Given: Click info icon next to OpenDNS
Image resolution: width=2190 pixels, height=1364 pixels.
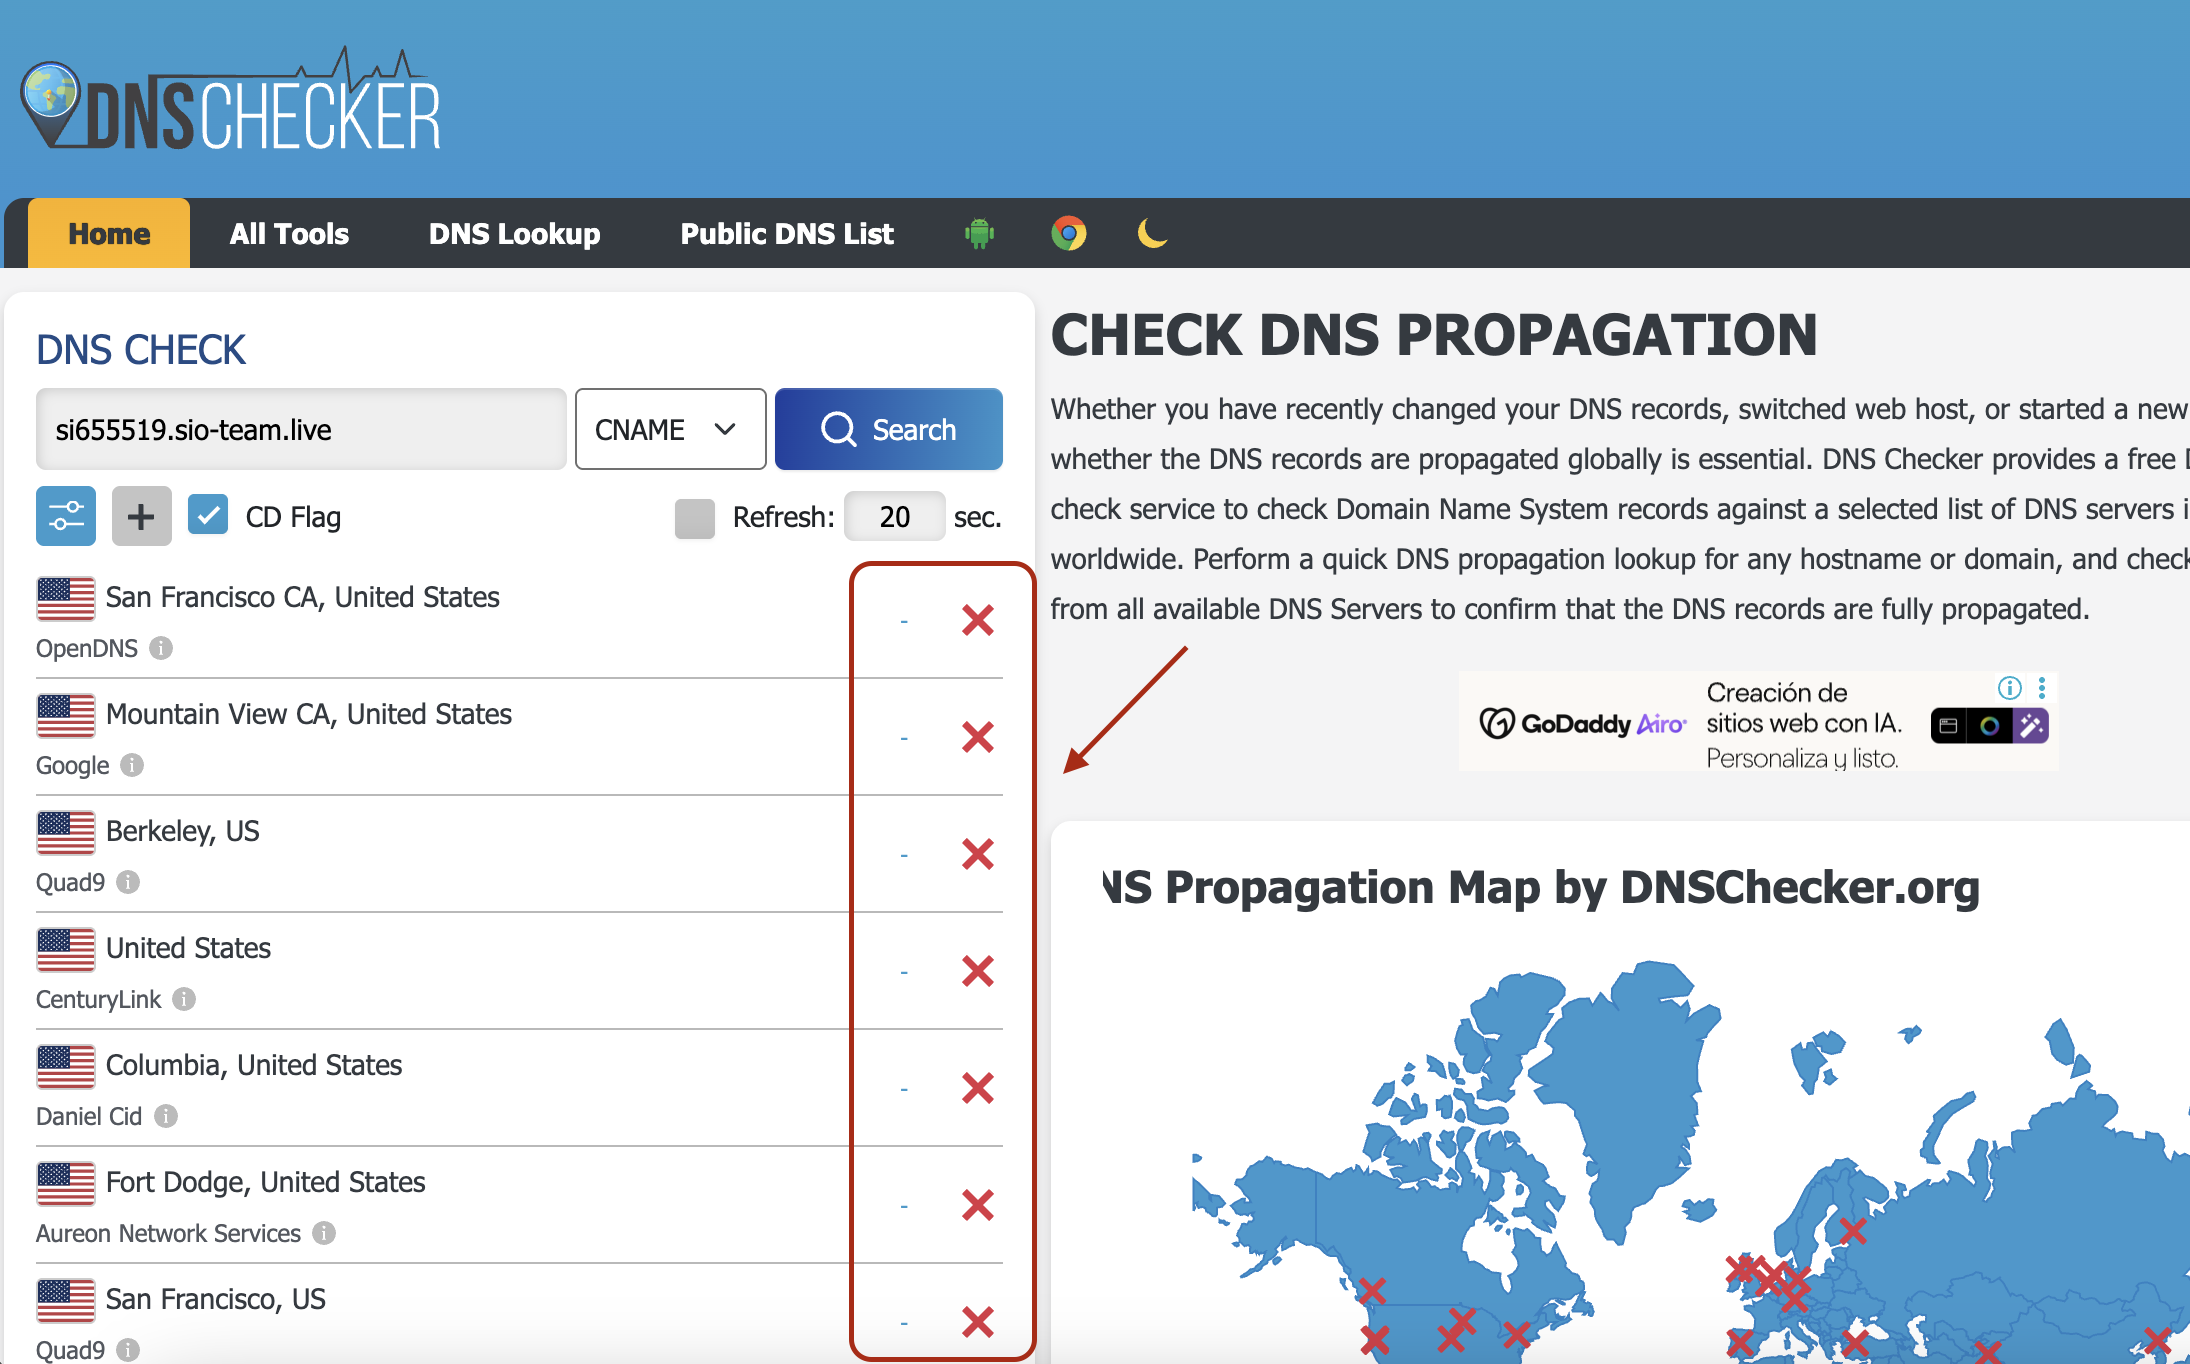Looking at the screenshot, I should (x=161, y=648).
